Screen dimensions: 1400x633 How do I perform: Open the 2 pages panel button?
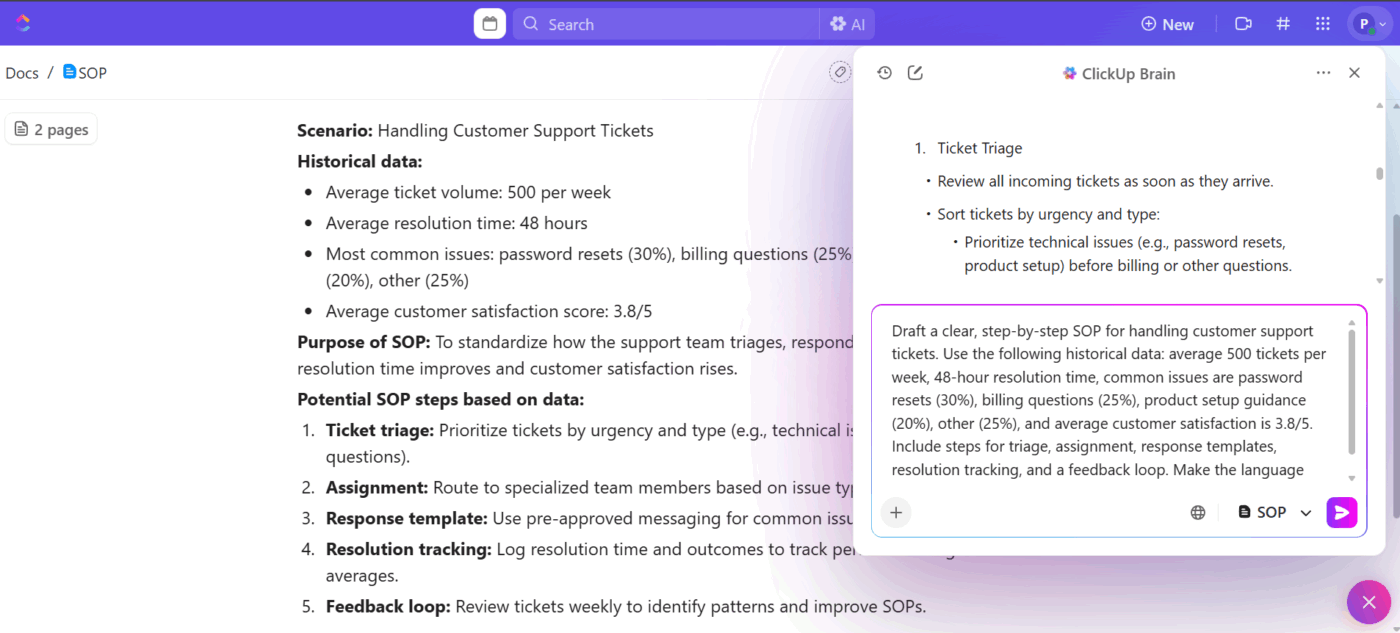51,128
